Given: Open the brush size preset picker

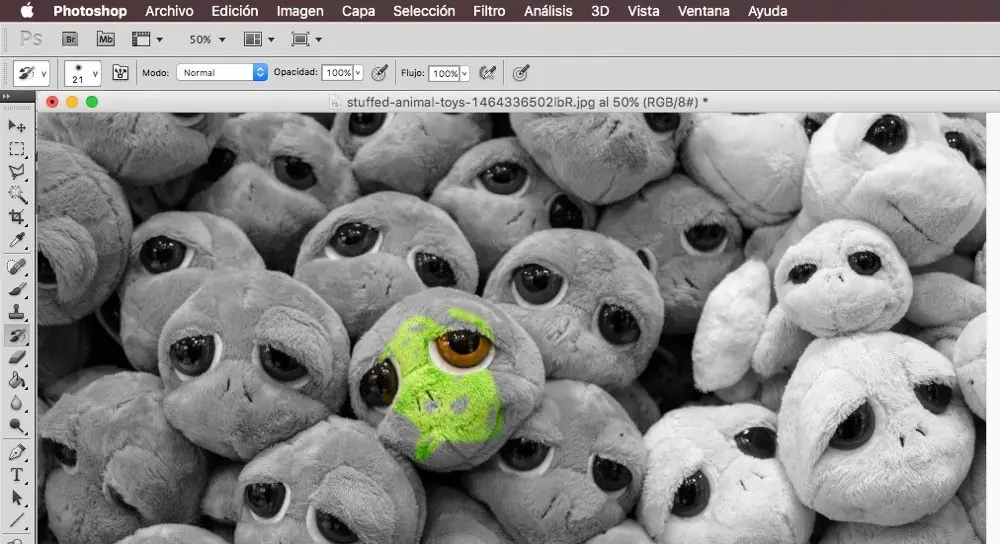Looking at the screenshot, I should tap(82, 73).
